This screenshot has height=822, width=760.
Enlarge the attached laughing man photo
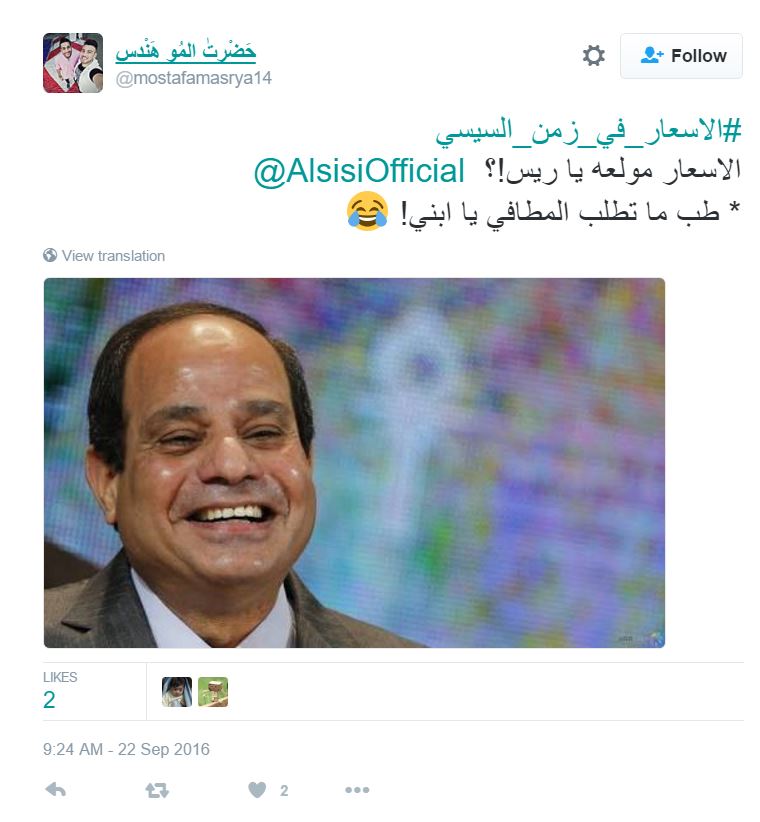tap(354, 463)
